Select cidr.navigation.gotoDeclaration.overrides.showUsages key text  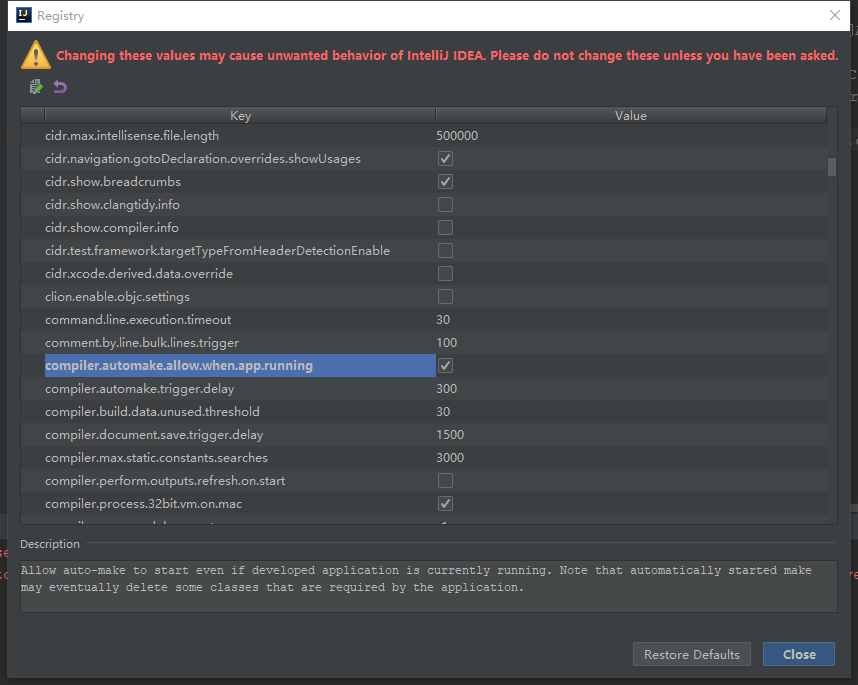pos(203,159)
